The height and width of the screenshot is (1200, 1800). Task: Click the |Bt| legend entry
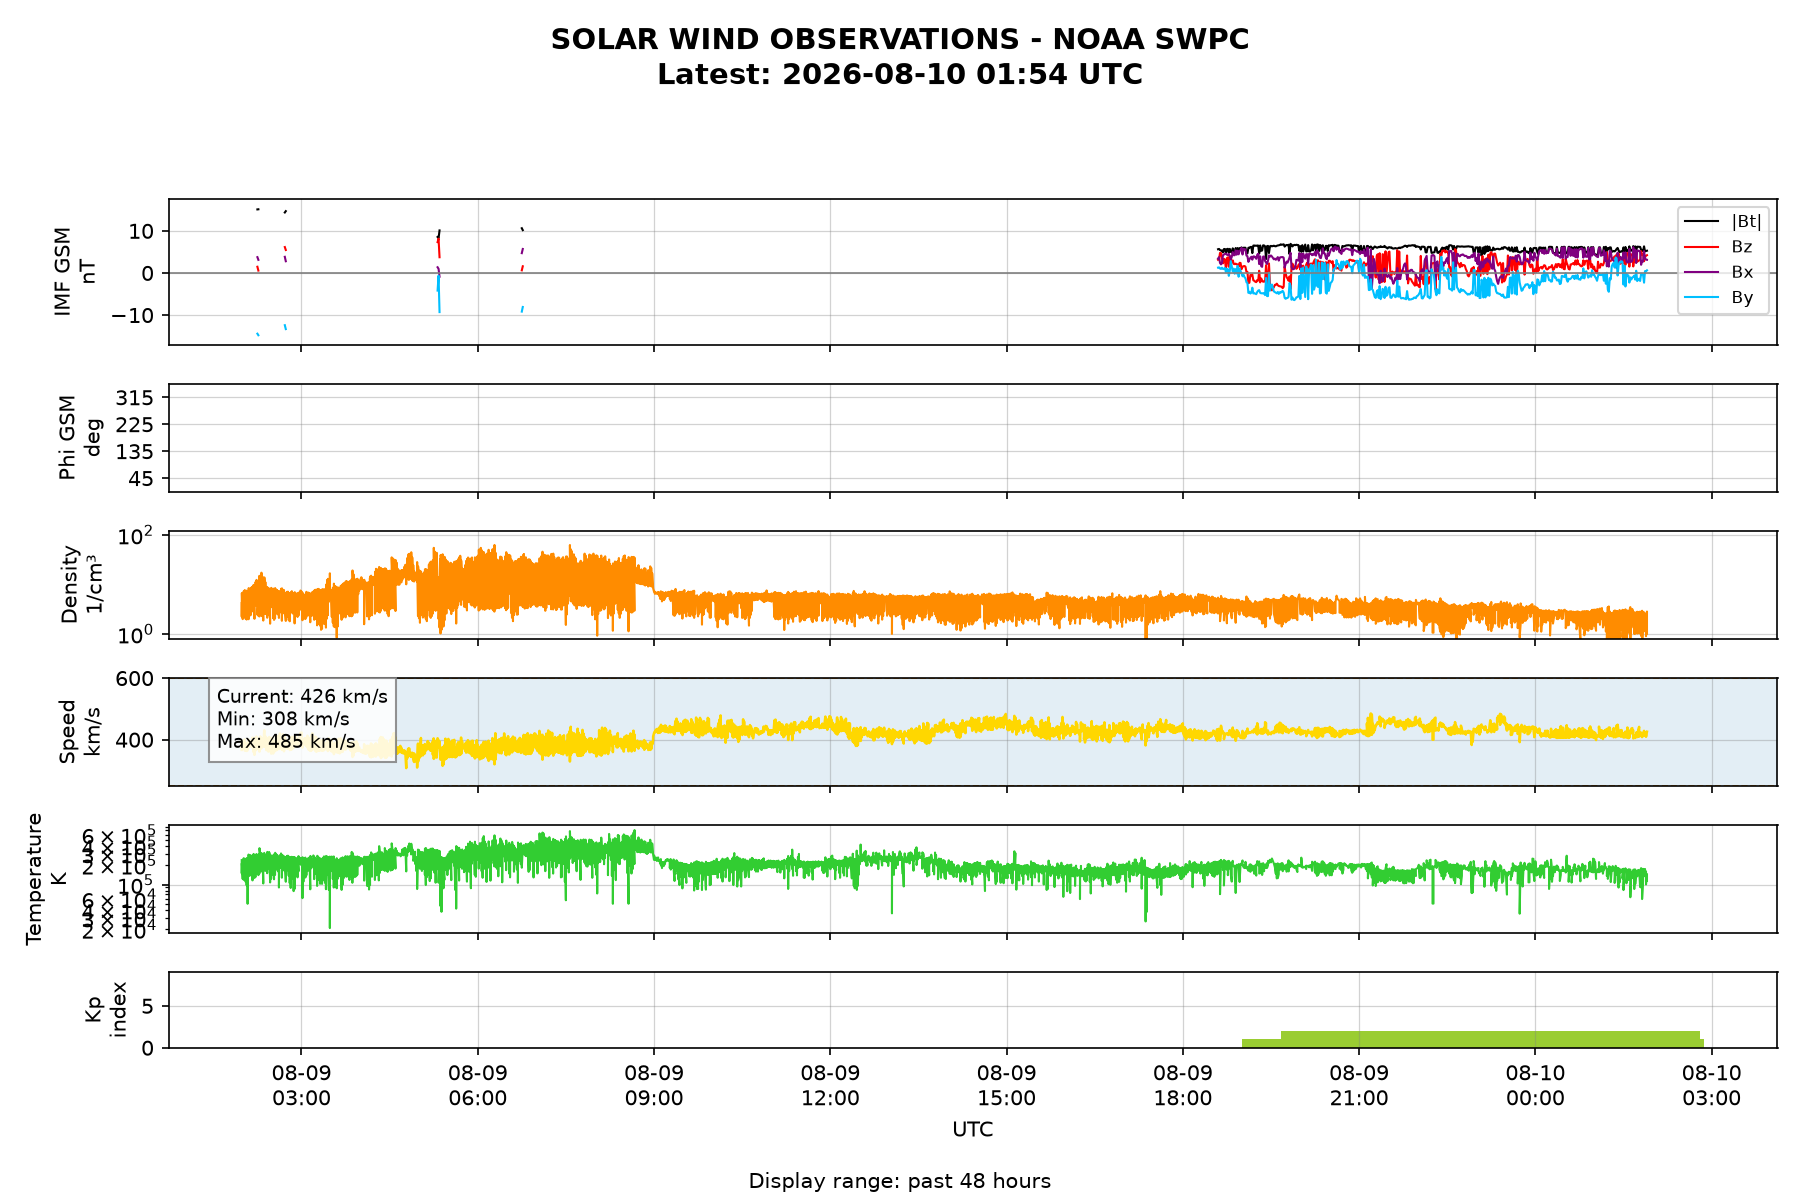[1723, 221]
